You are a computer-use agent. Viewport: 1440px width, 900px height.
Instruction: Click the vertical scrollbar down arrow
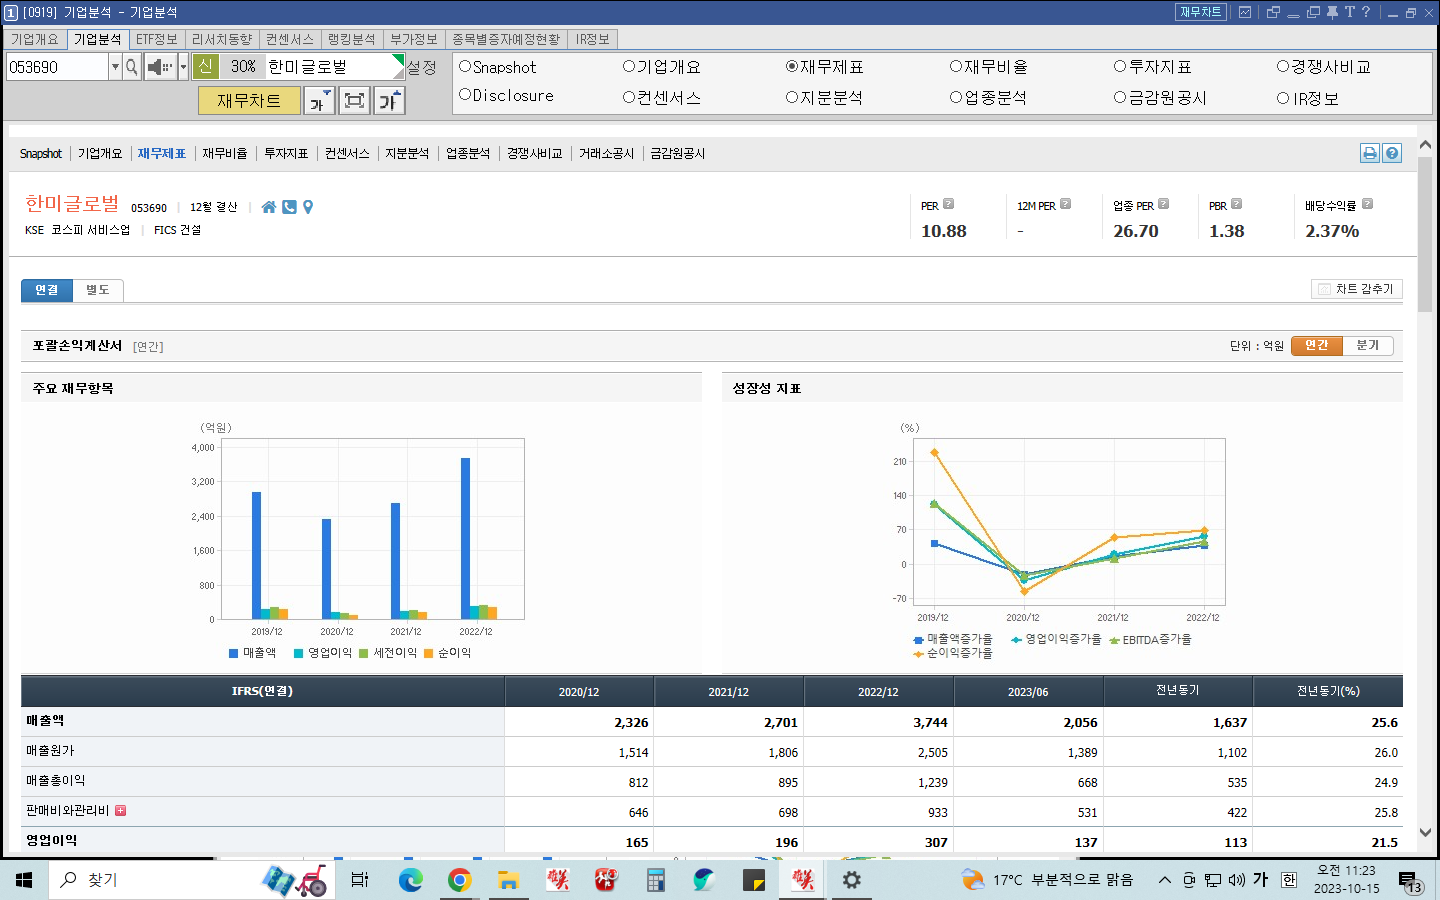point(1426,832)
